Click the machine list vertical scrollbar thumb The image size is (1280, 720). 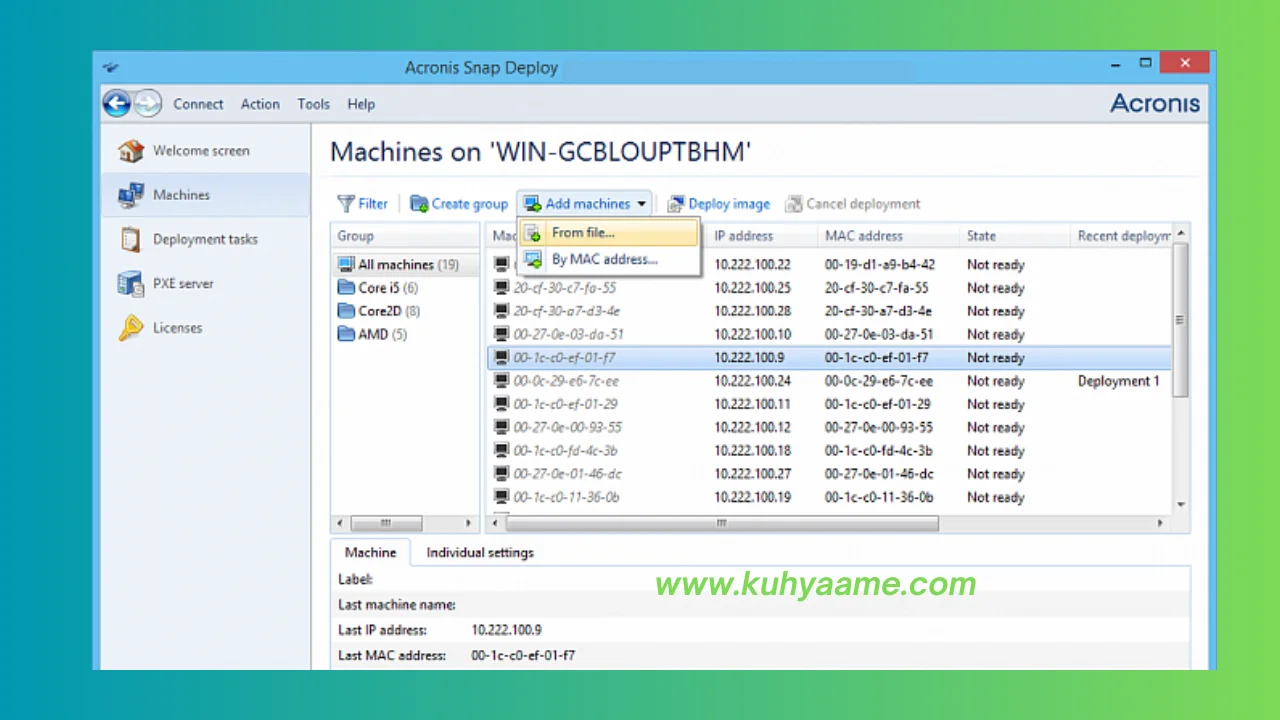tap(1180, 320)
